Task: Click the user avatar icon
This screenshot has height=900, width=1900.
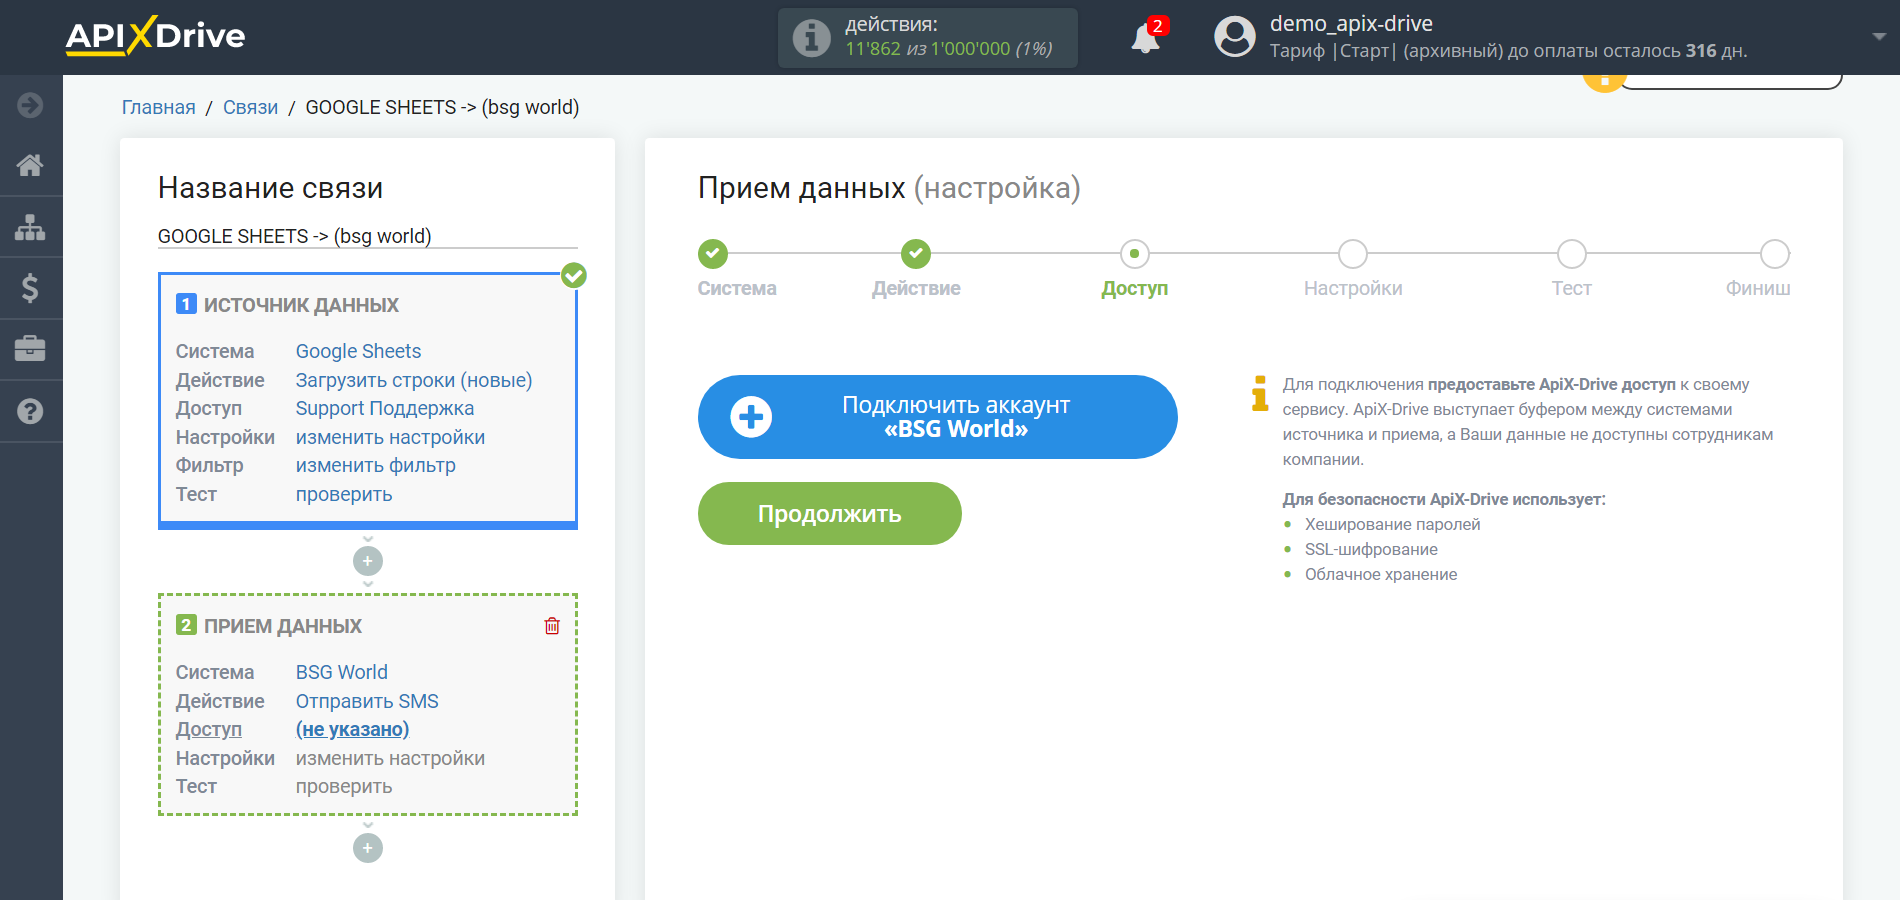Action: tap(1234, 37)
